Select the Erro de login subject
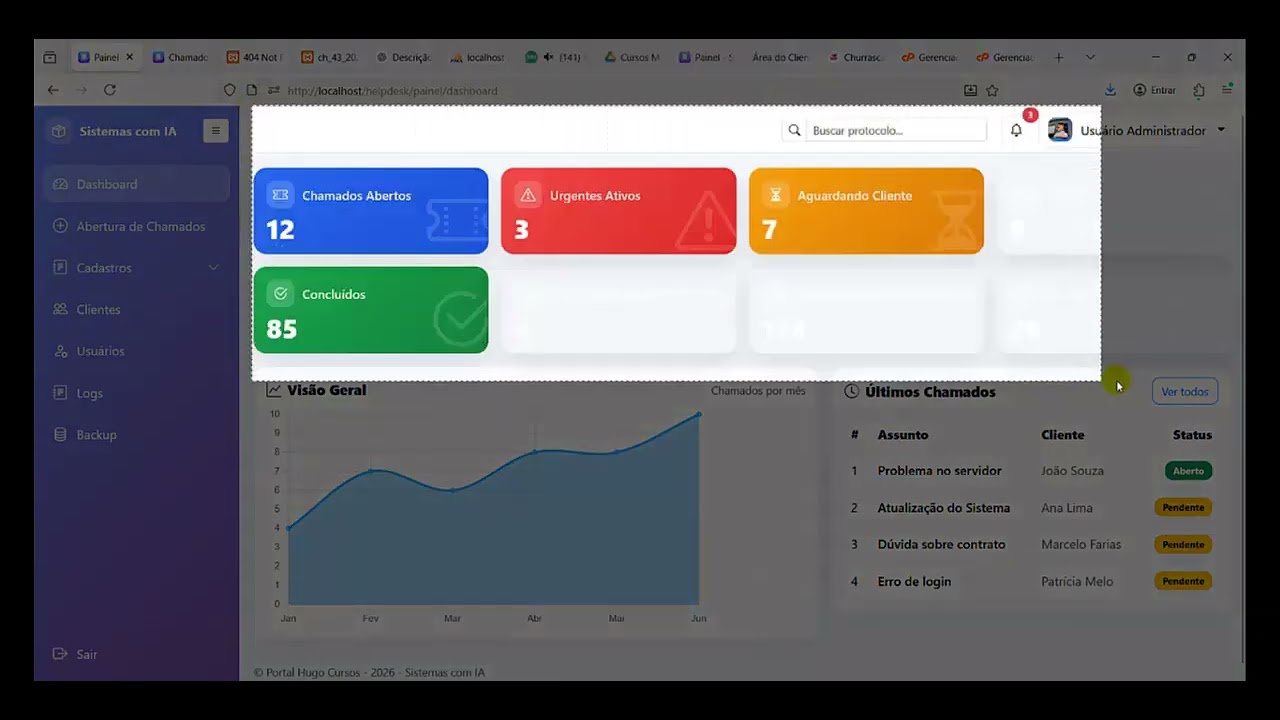1280x720 pixels. [914, 581]
